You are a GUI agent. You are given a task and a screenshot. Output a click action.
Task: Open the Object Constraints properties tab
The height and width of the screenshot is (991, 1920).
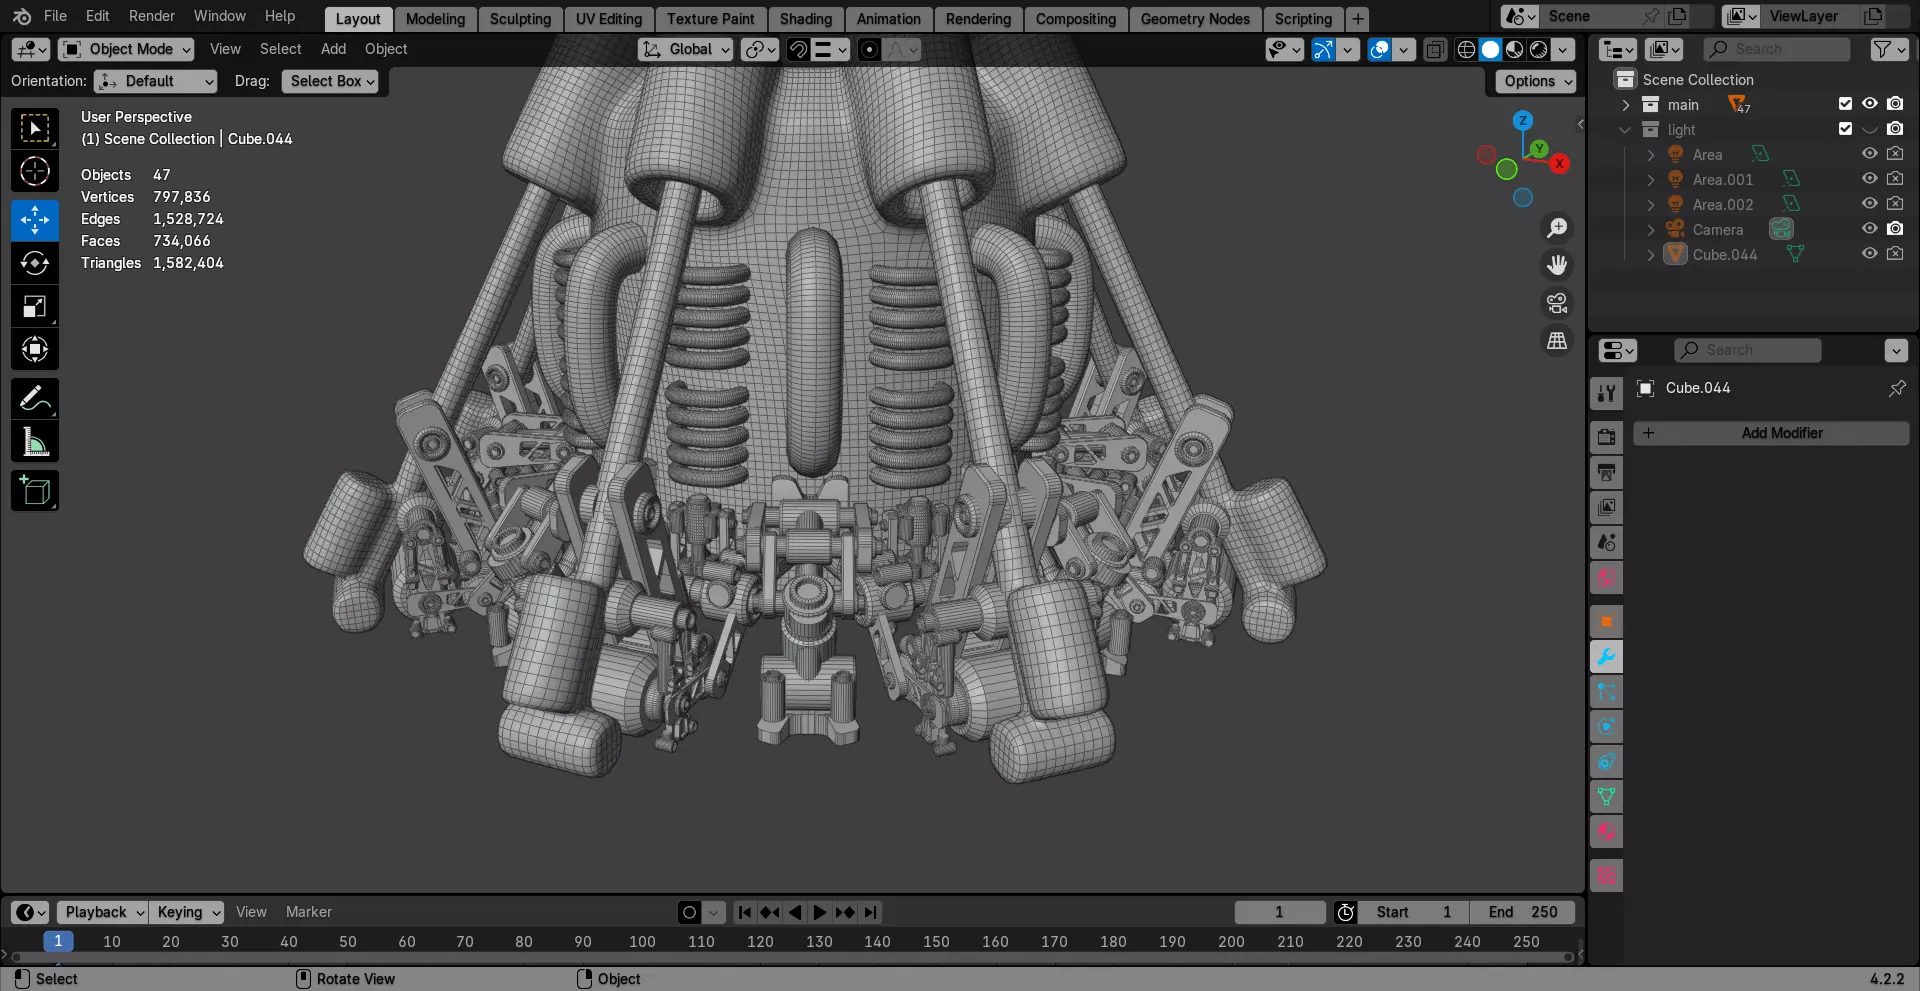pos(1606,762)
